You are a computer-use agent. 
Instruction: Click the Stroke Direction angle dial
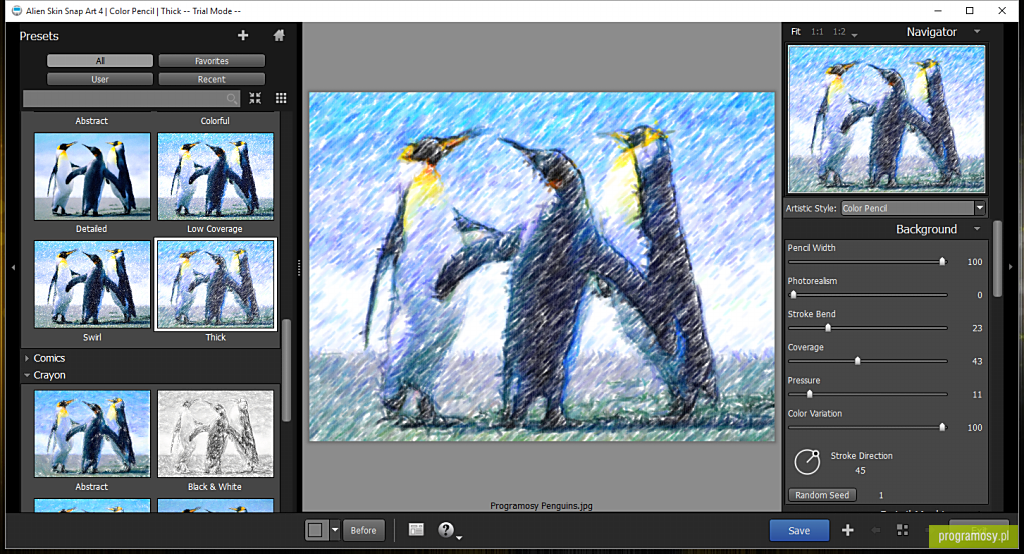click(x=807, y=462)
